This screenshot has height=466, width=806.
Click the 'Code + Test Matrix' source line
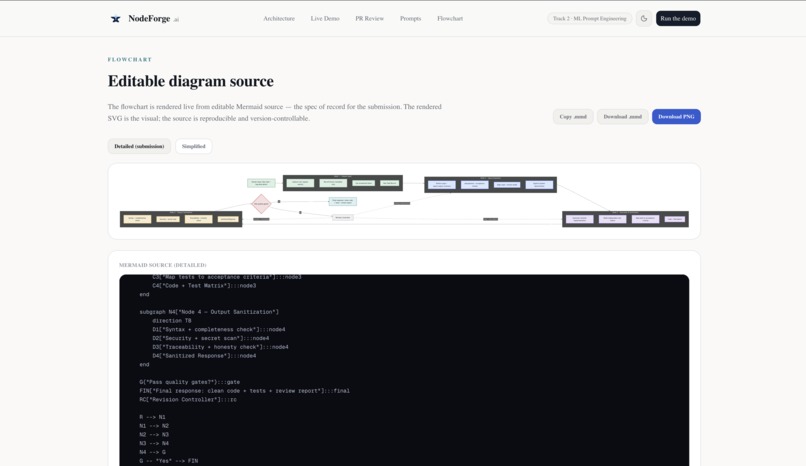coord(204,286)
